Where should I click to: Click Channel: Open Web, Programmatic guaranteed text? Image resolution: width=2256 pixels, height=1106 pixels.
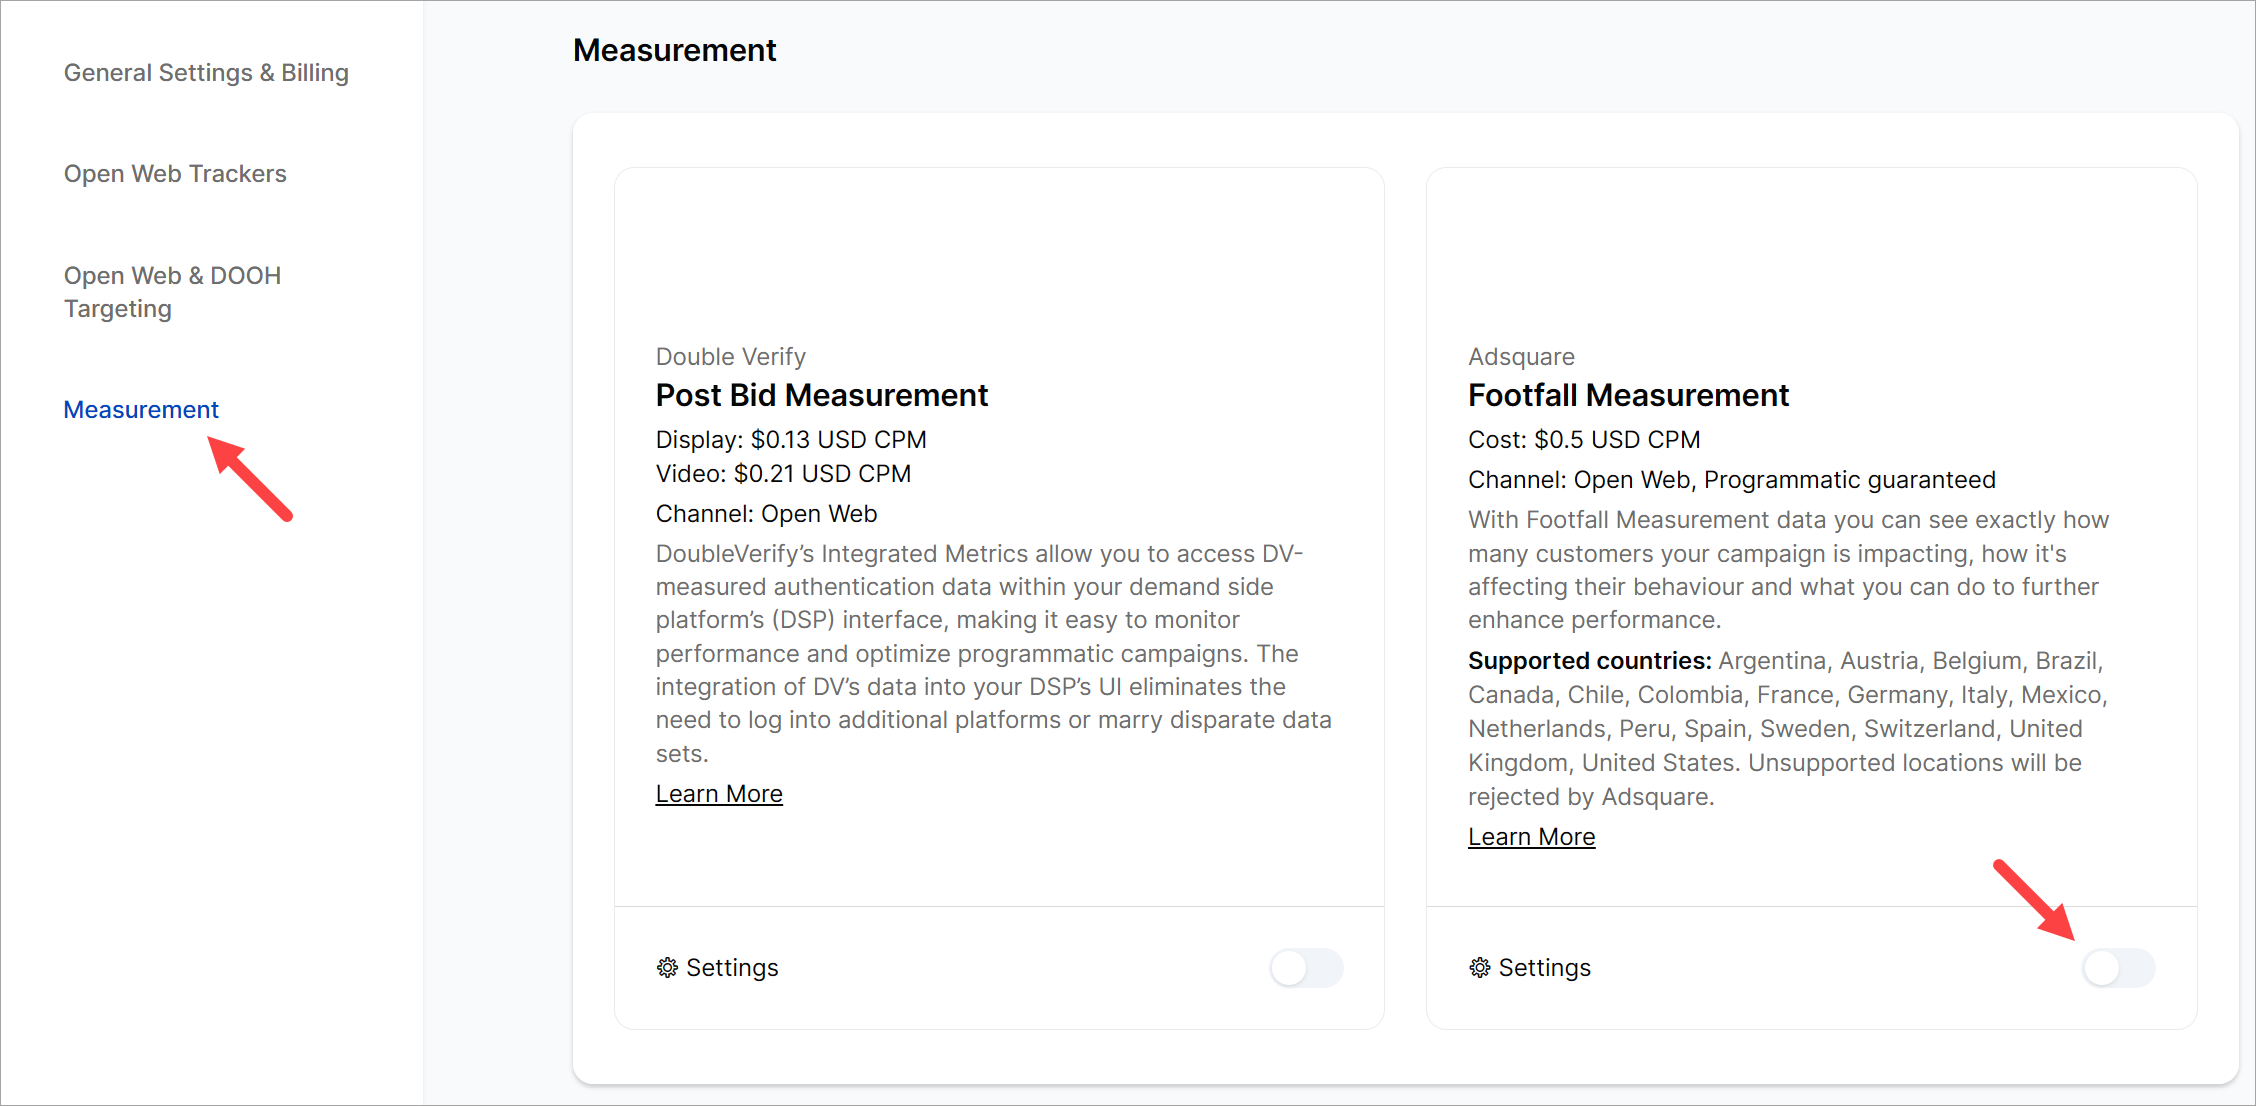(x=1731, y=480)
